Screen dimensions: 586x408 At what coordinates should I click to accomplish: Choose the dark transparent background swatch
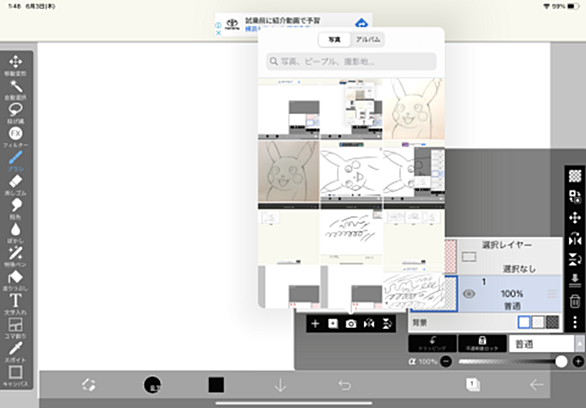click(x=552, y=322)
